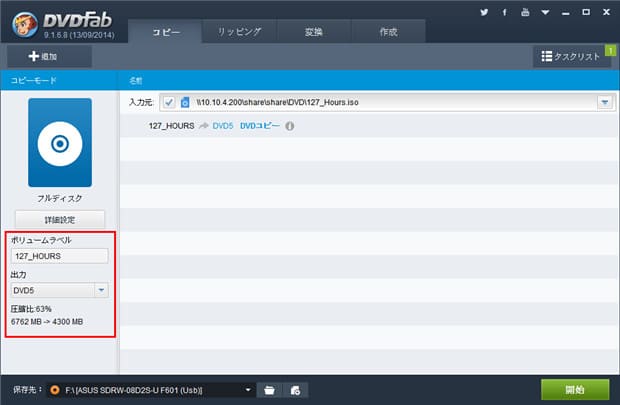Switch to the リッピング tab

tap(239, 32)
